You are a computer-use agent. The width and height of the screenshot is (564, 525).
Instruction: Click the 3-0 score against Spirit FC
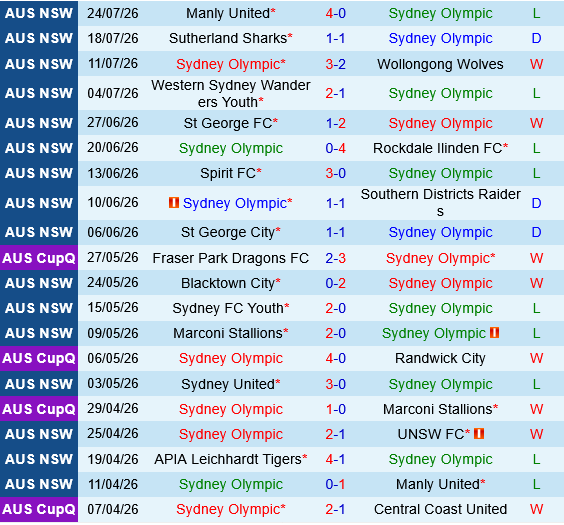(336, 173)
